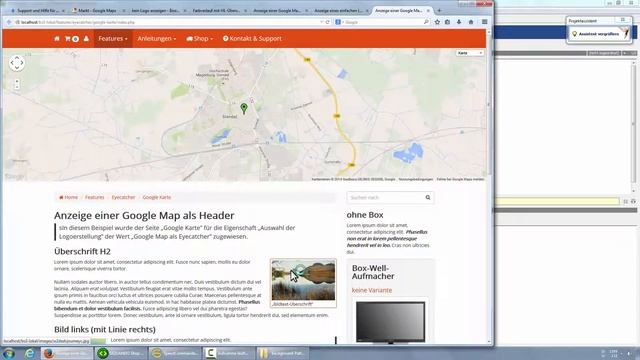Open the Karte map type dropdown

[470, 53]
